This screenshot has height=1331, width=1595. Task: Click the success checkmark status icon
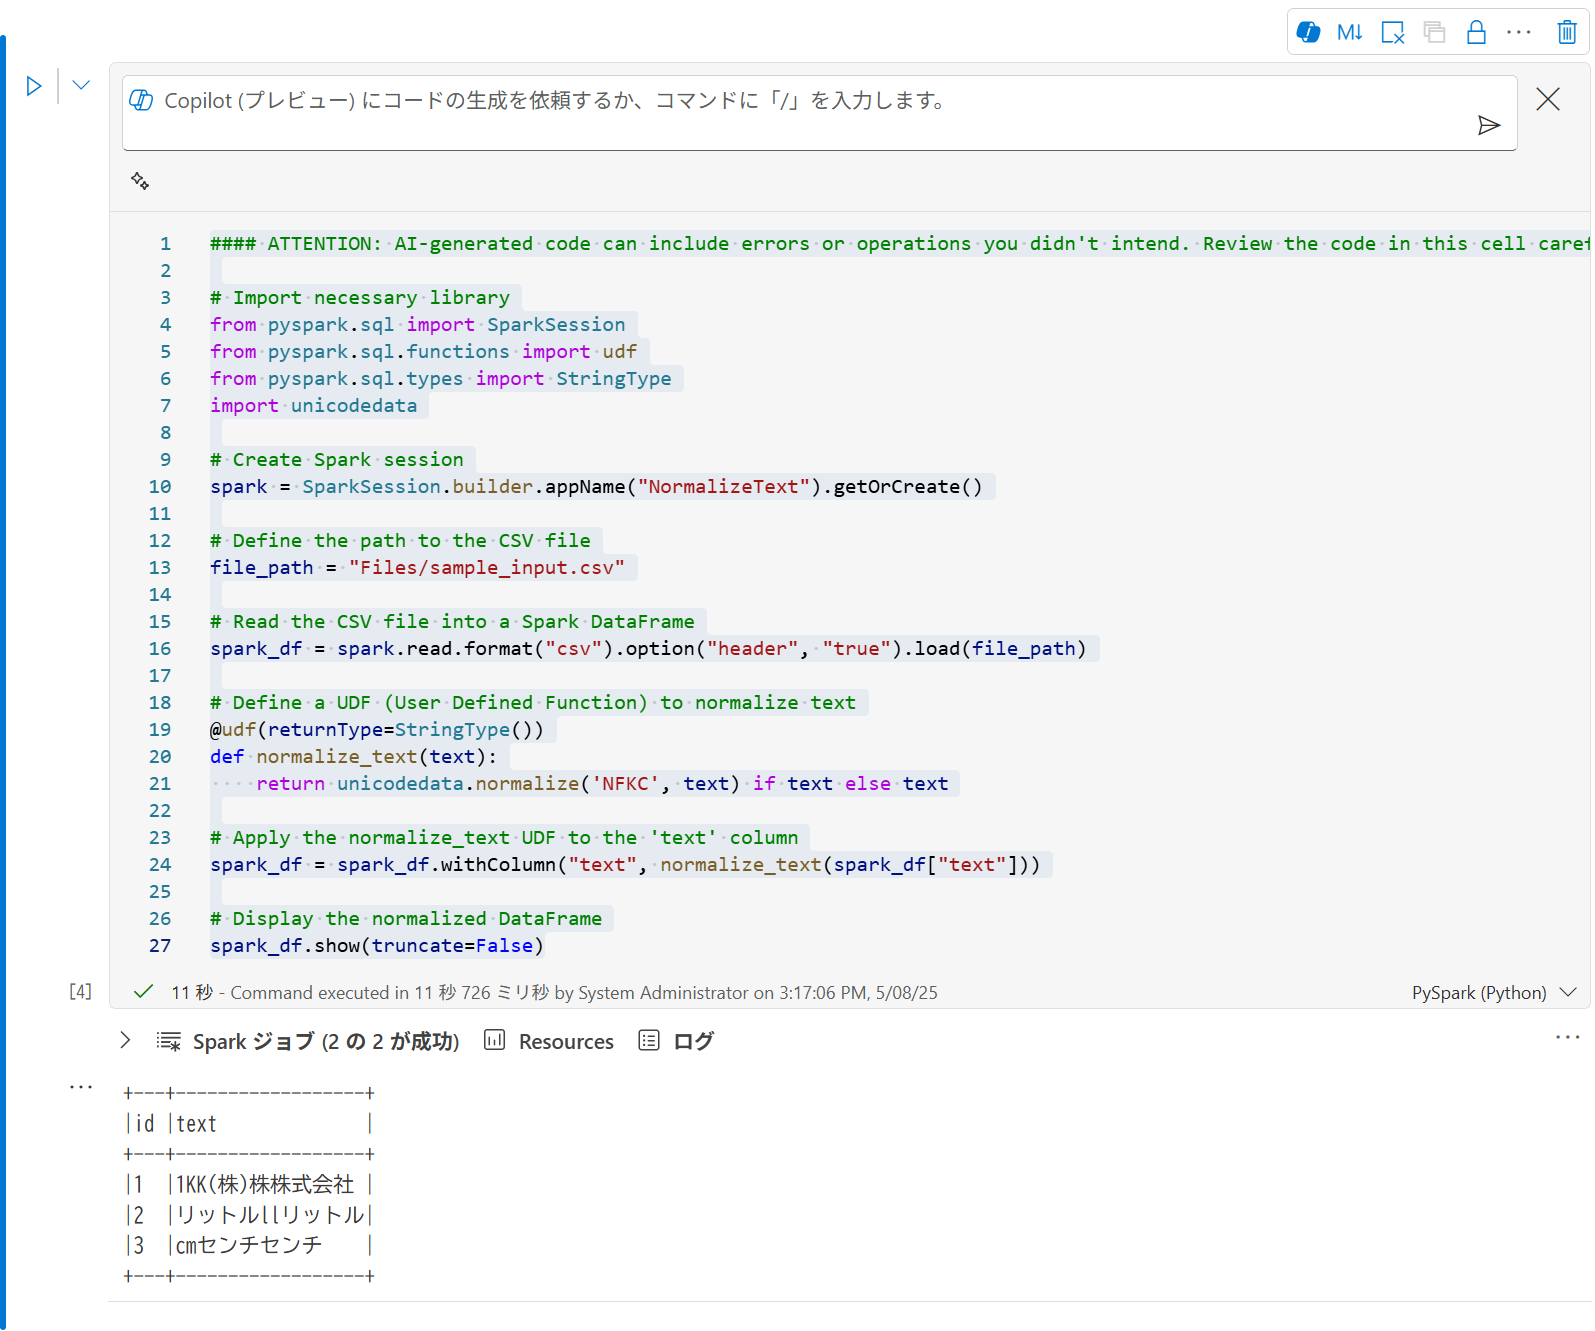click(x=143, y=991)
